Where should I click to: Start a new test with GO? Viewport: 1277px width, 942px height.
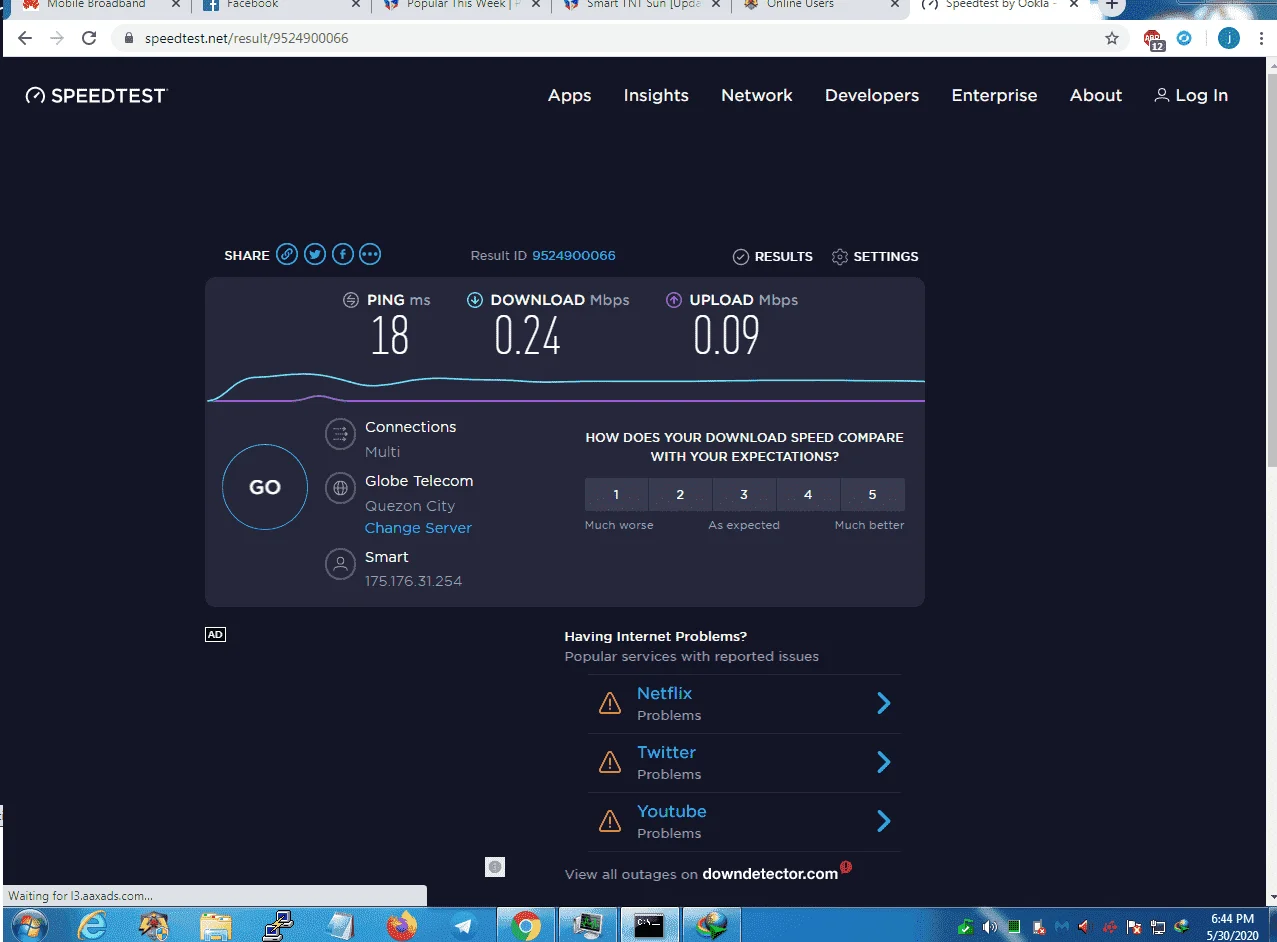pyautogui.click(x=265, y=487)
